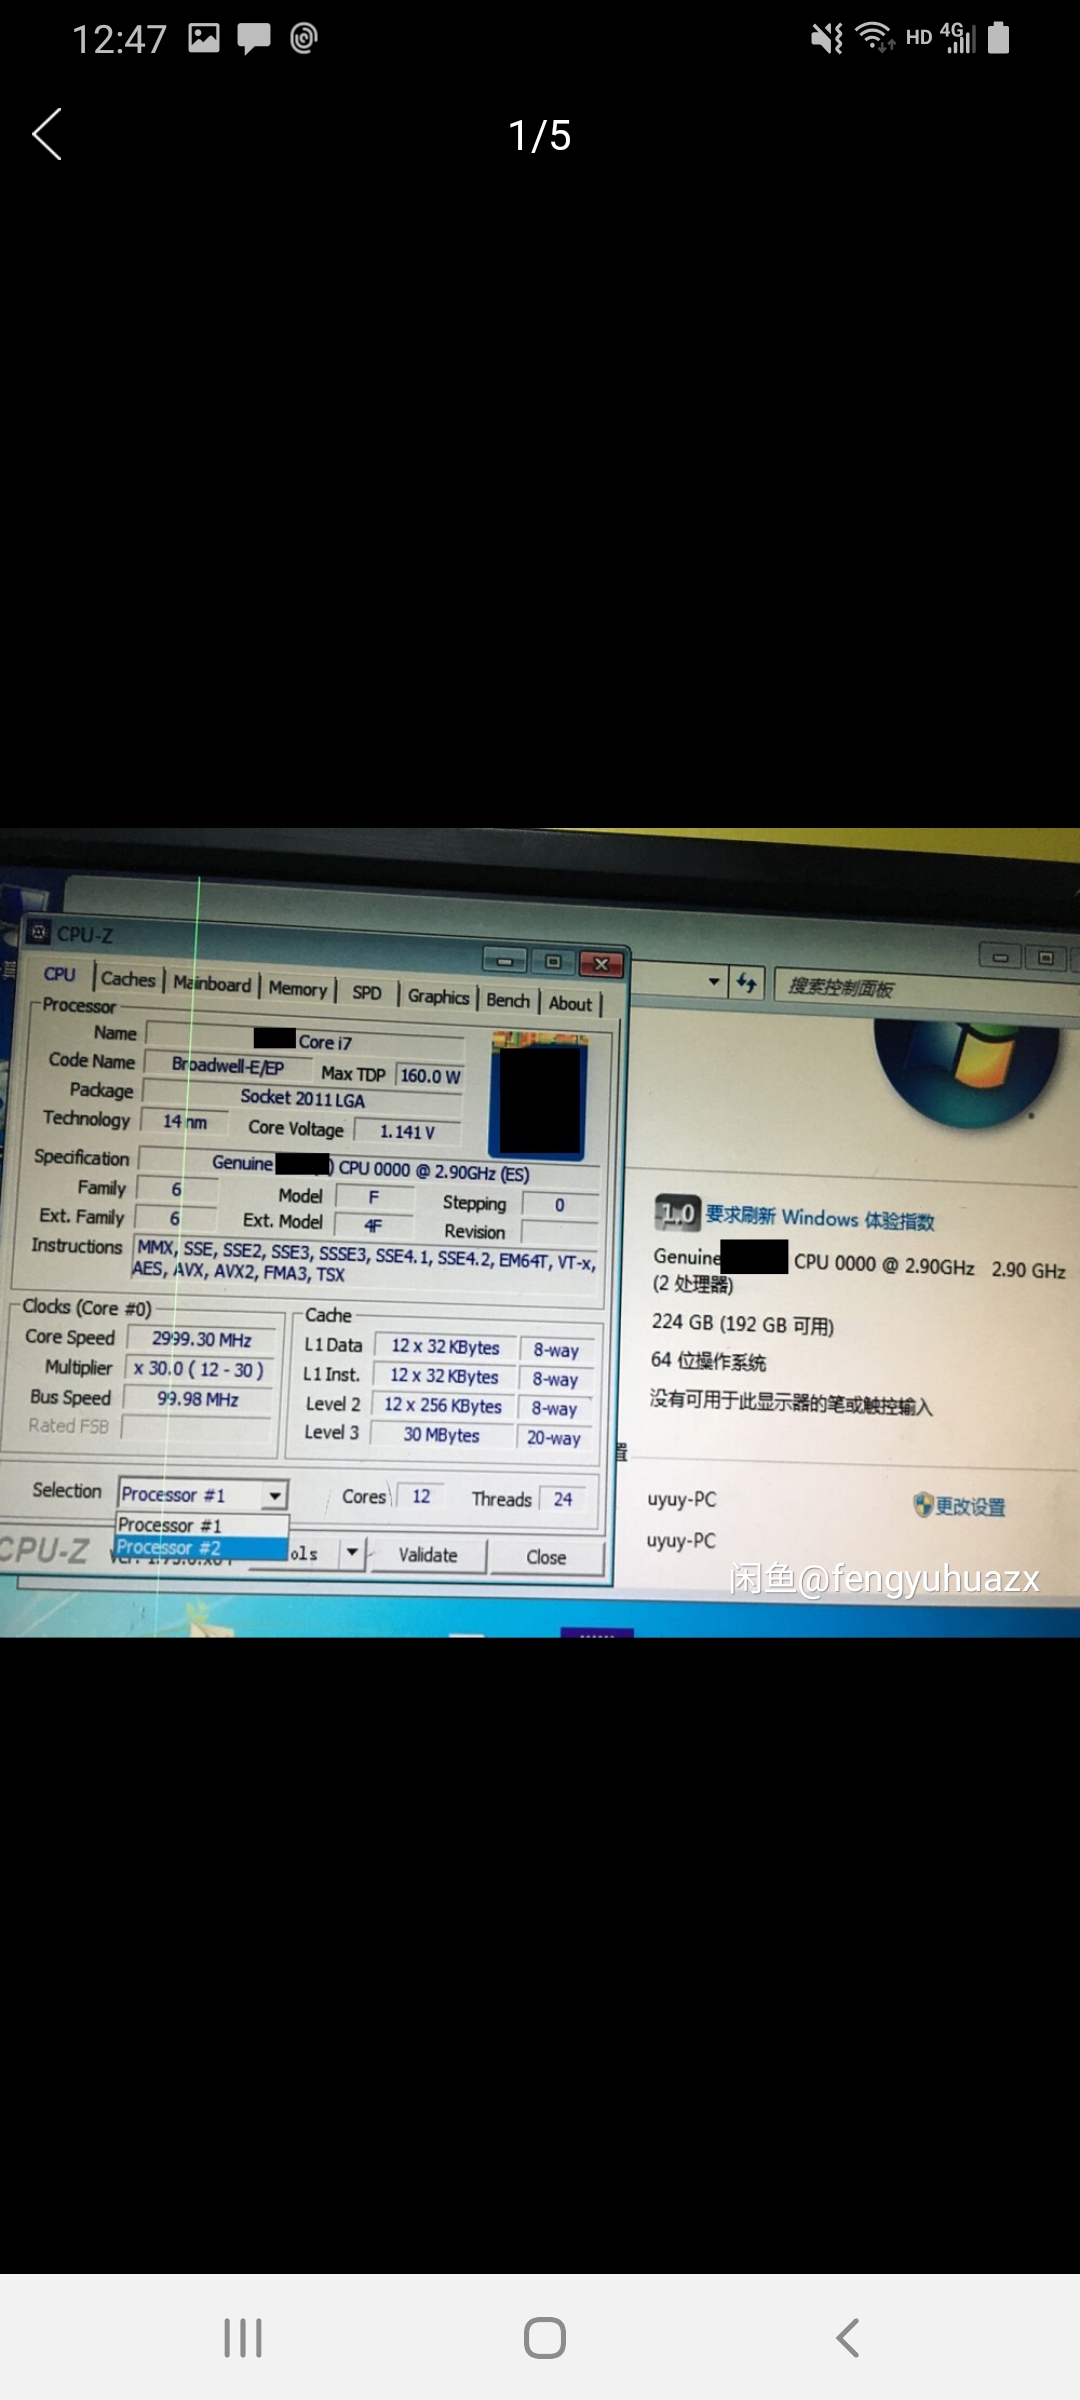The width and height of the screenshot is (1080, 2400).
Task: Click the Close button in CPU-Z
Action: pyautogui.click(x=546, y=1557)
